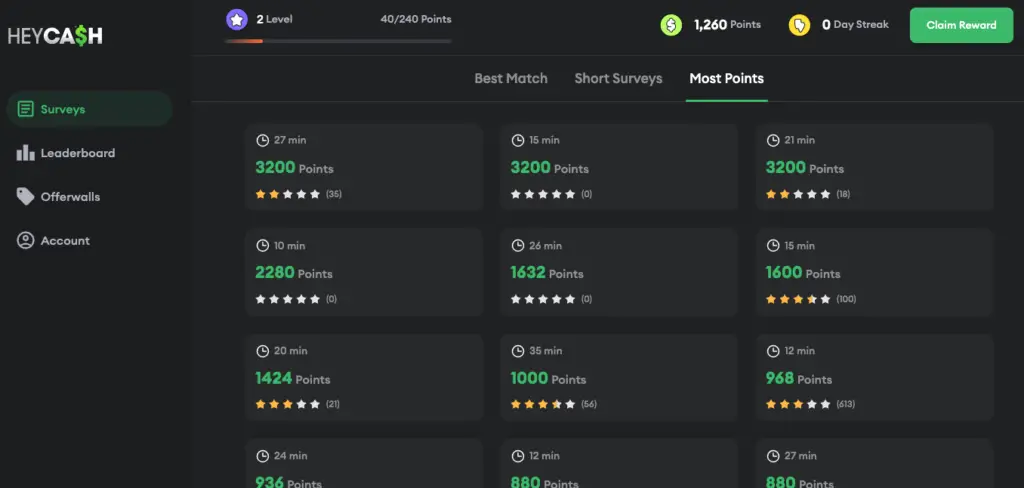Start the 1632 Points survey
This screenshot has height=488, width=1024.
[x=619, y=272]
